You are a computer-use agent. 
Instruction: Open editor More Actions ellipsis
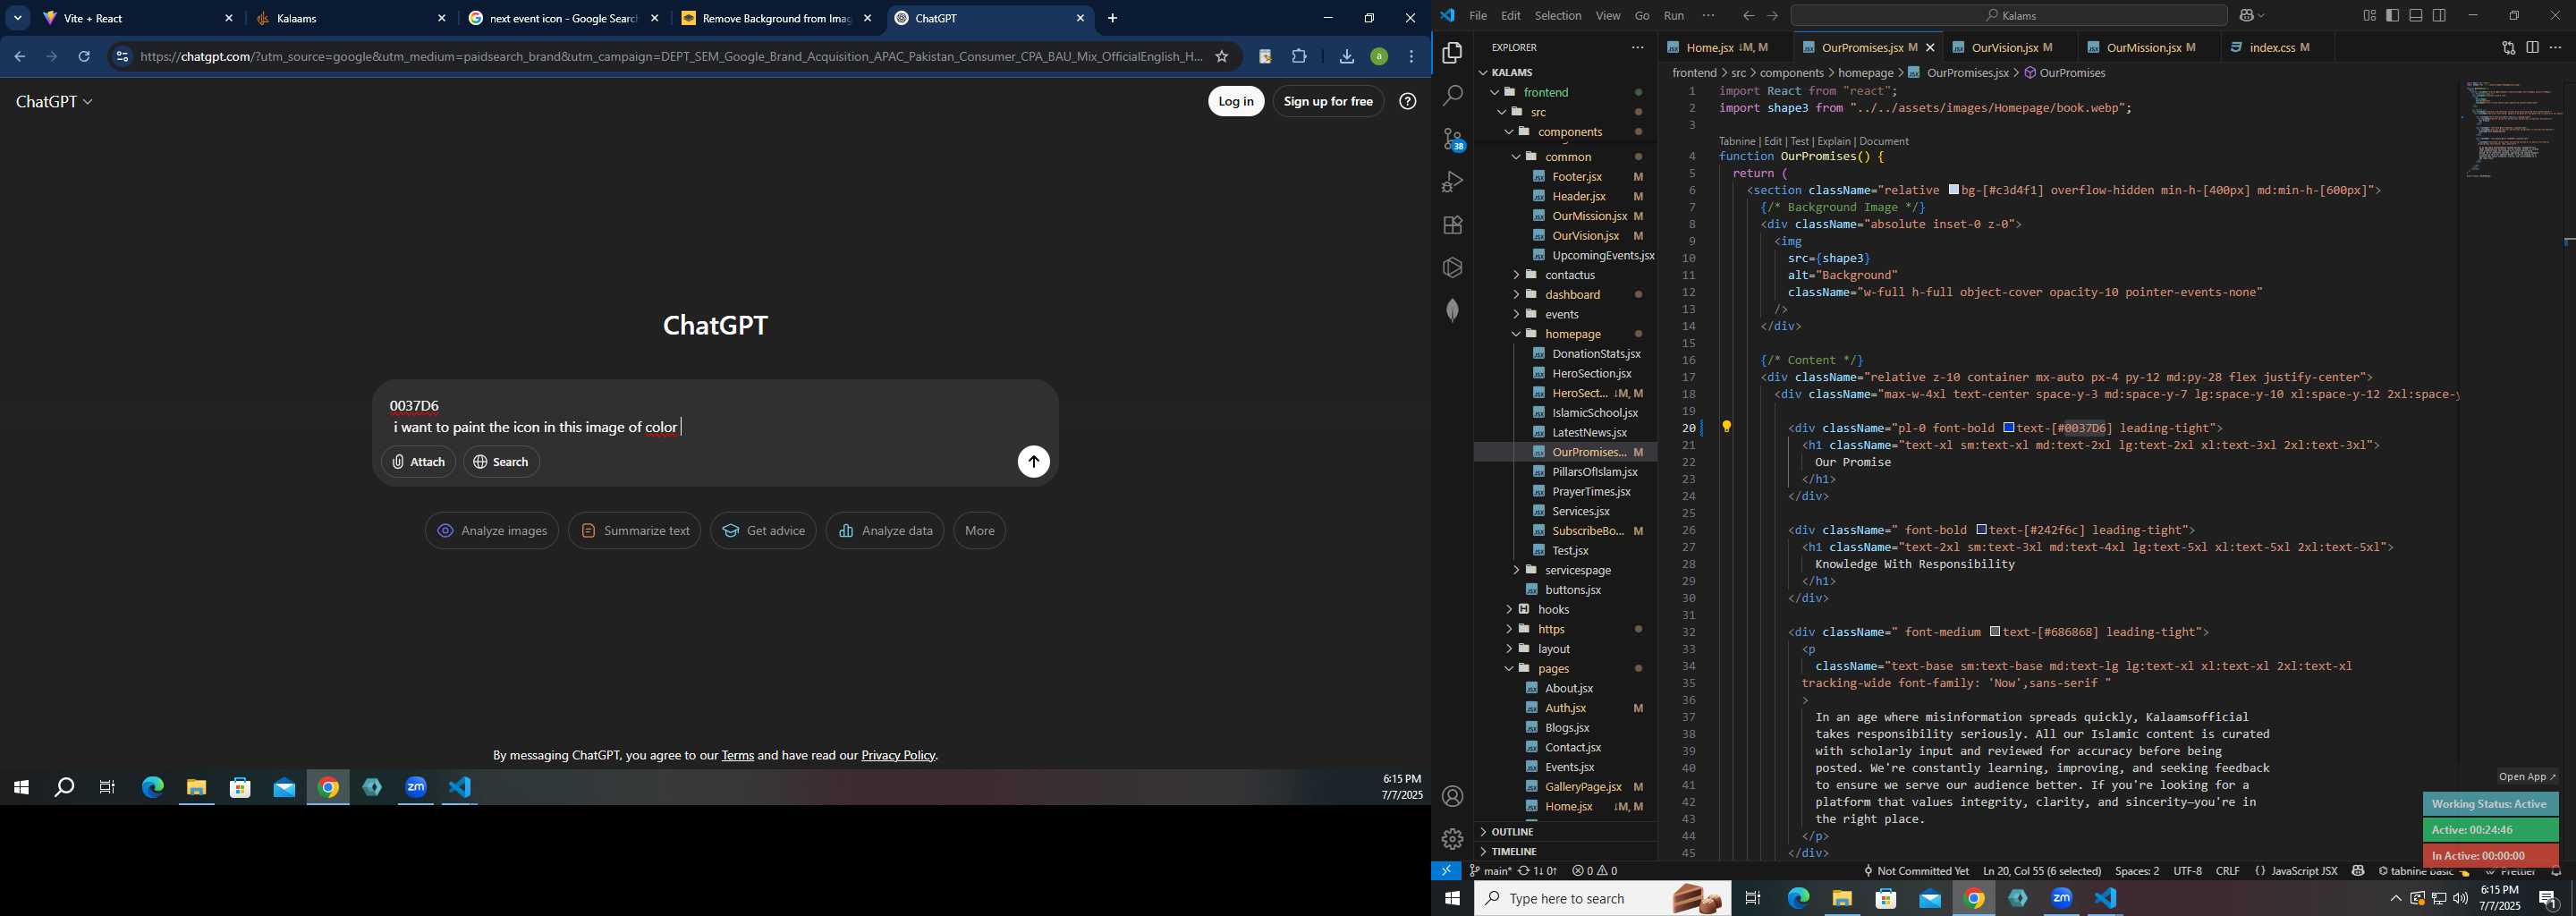pos(2556,47)
